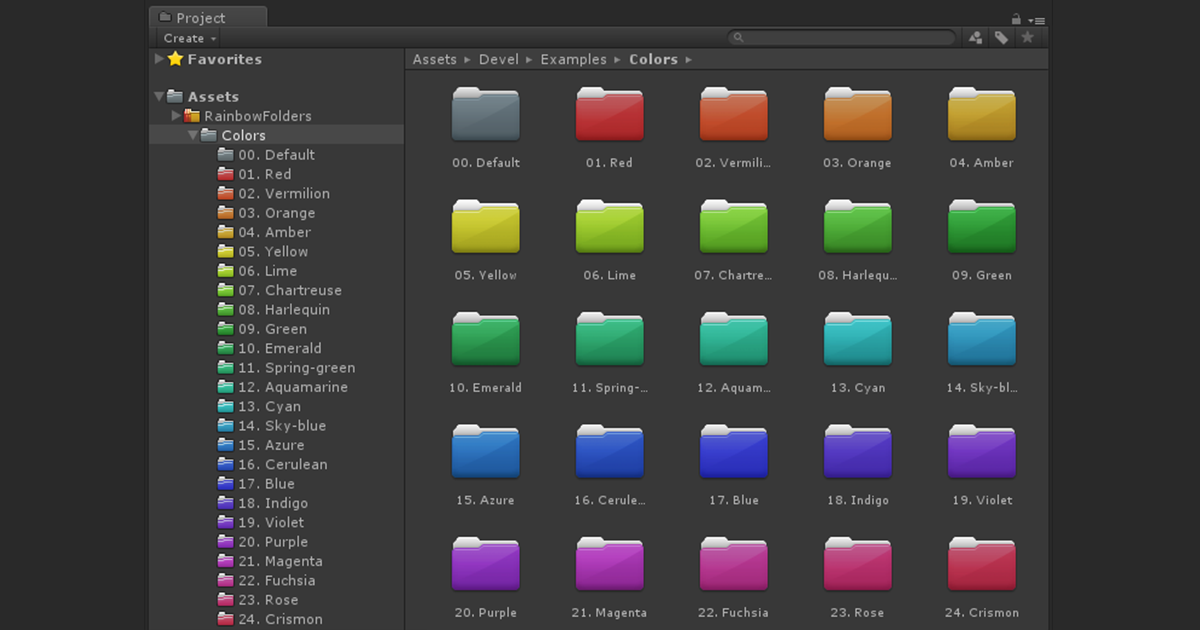Click the search by type filter icon
Image resolution: width=1200 pixels, height=630 pixels.
click(975, 37)
